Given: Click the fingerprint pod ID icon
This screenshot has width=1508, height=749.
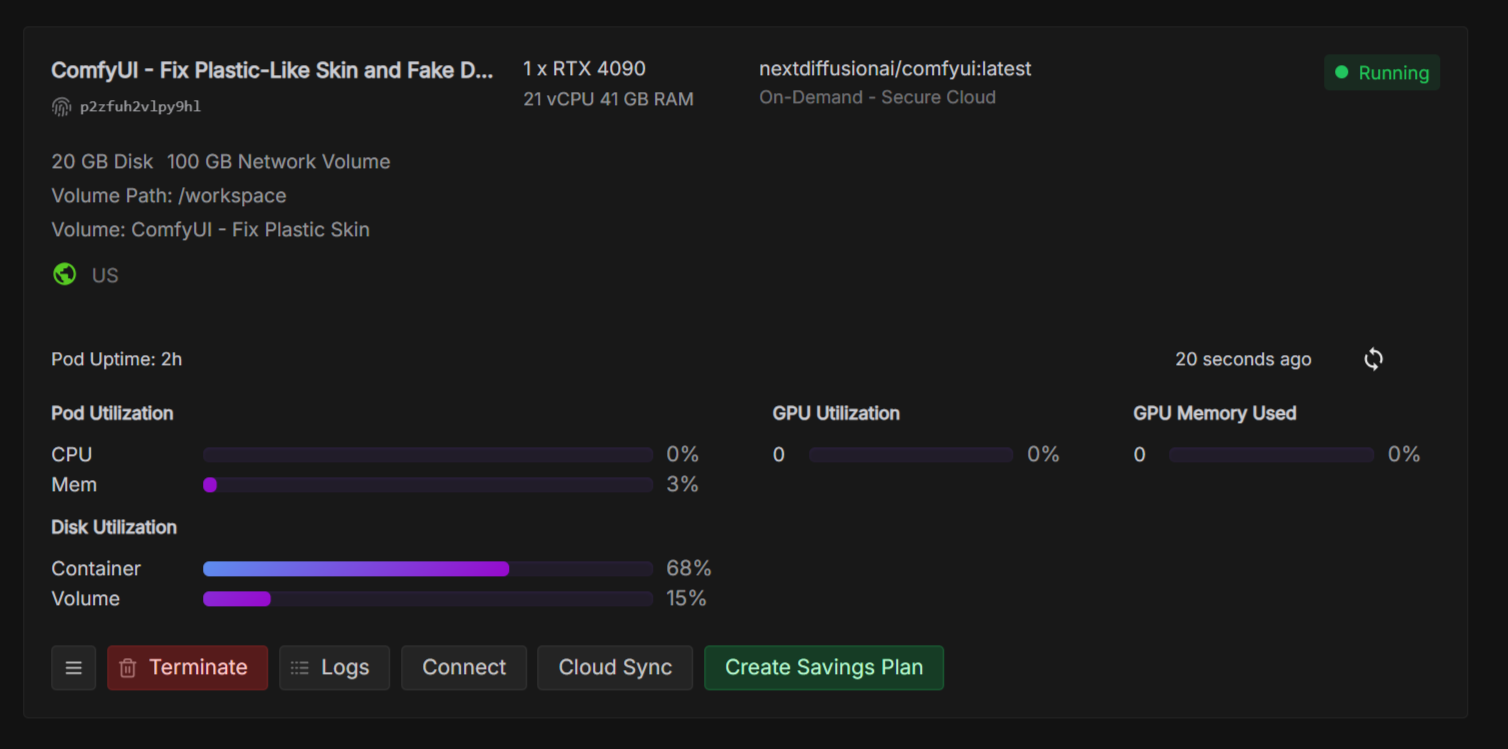Looking at the screenshot, I should tap(61, 107).
